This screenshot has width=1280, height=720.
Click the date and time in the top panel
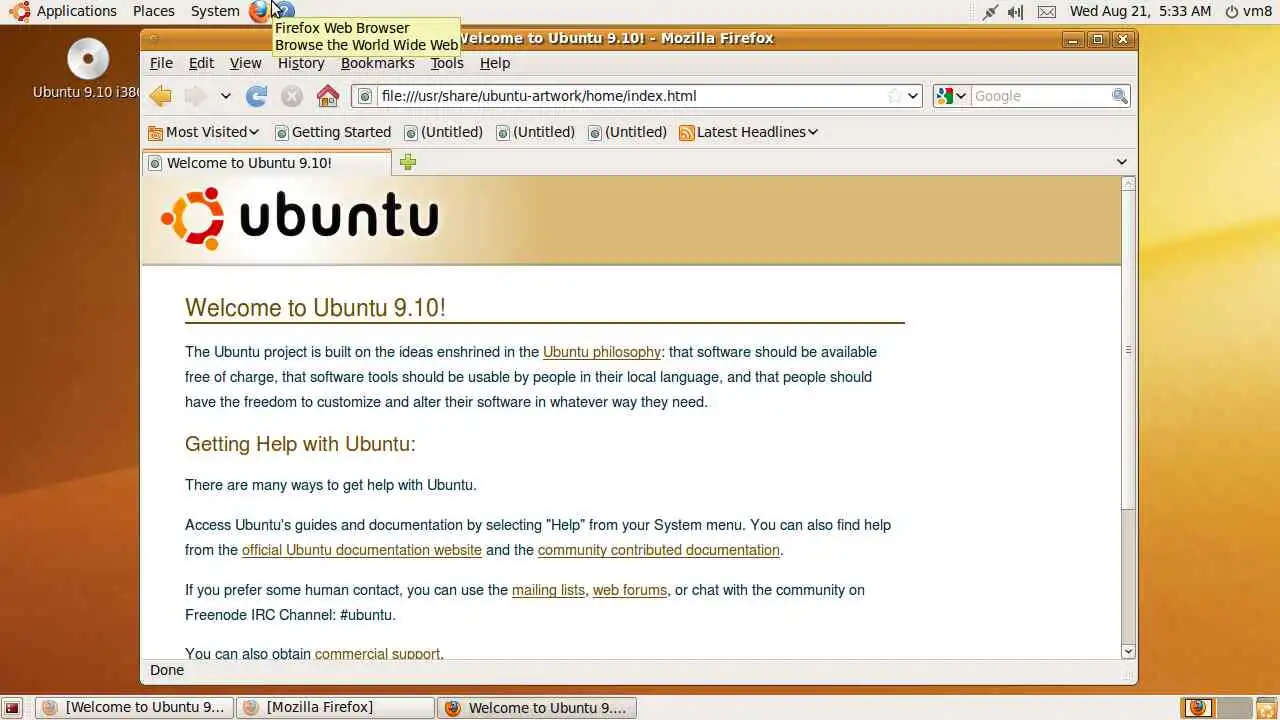[1140, 11]
